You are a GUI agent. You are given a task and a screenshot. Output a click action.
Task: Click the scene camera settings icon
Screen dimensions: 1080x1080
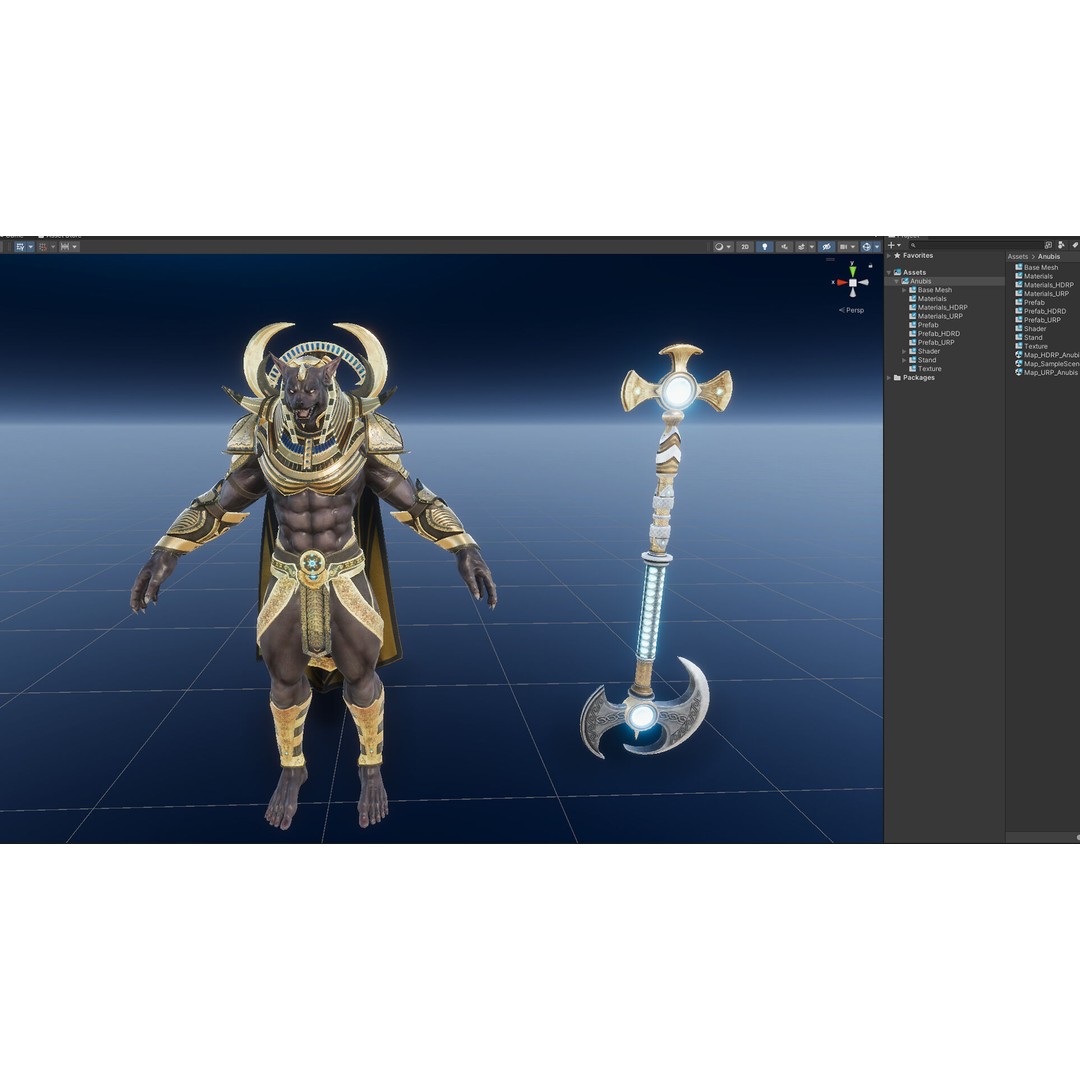pyautogui.click(x=843, y=247)
